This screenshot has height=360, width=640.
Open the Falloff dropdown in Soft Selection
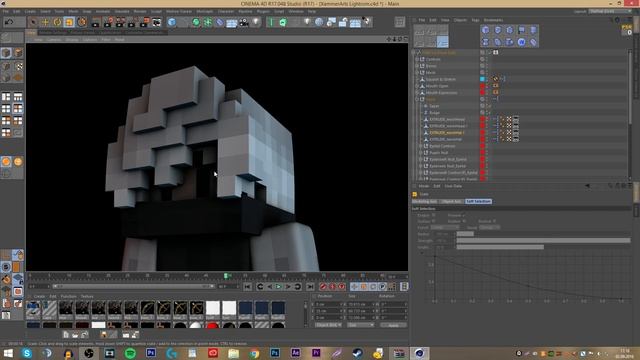(x=445, y=227)
